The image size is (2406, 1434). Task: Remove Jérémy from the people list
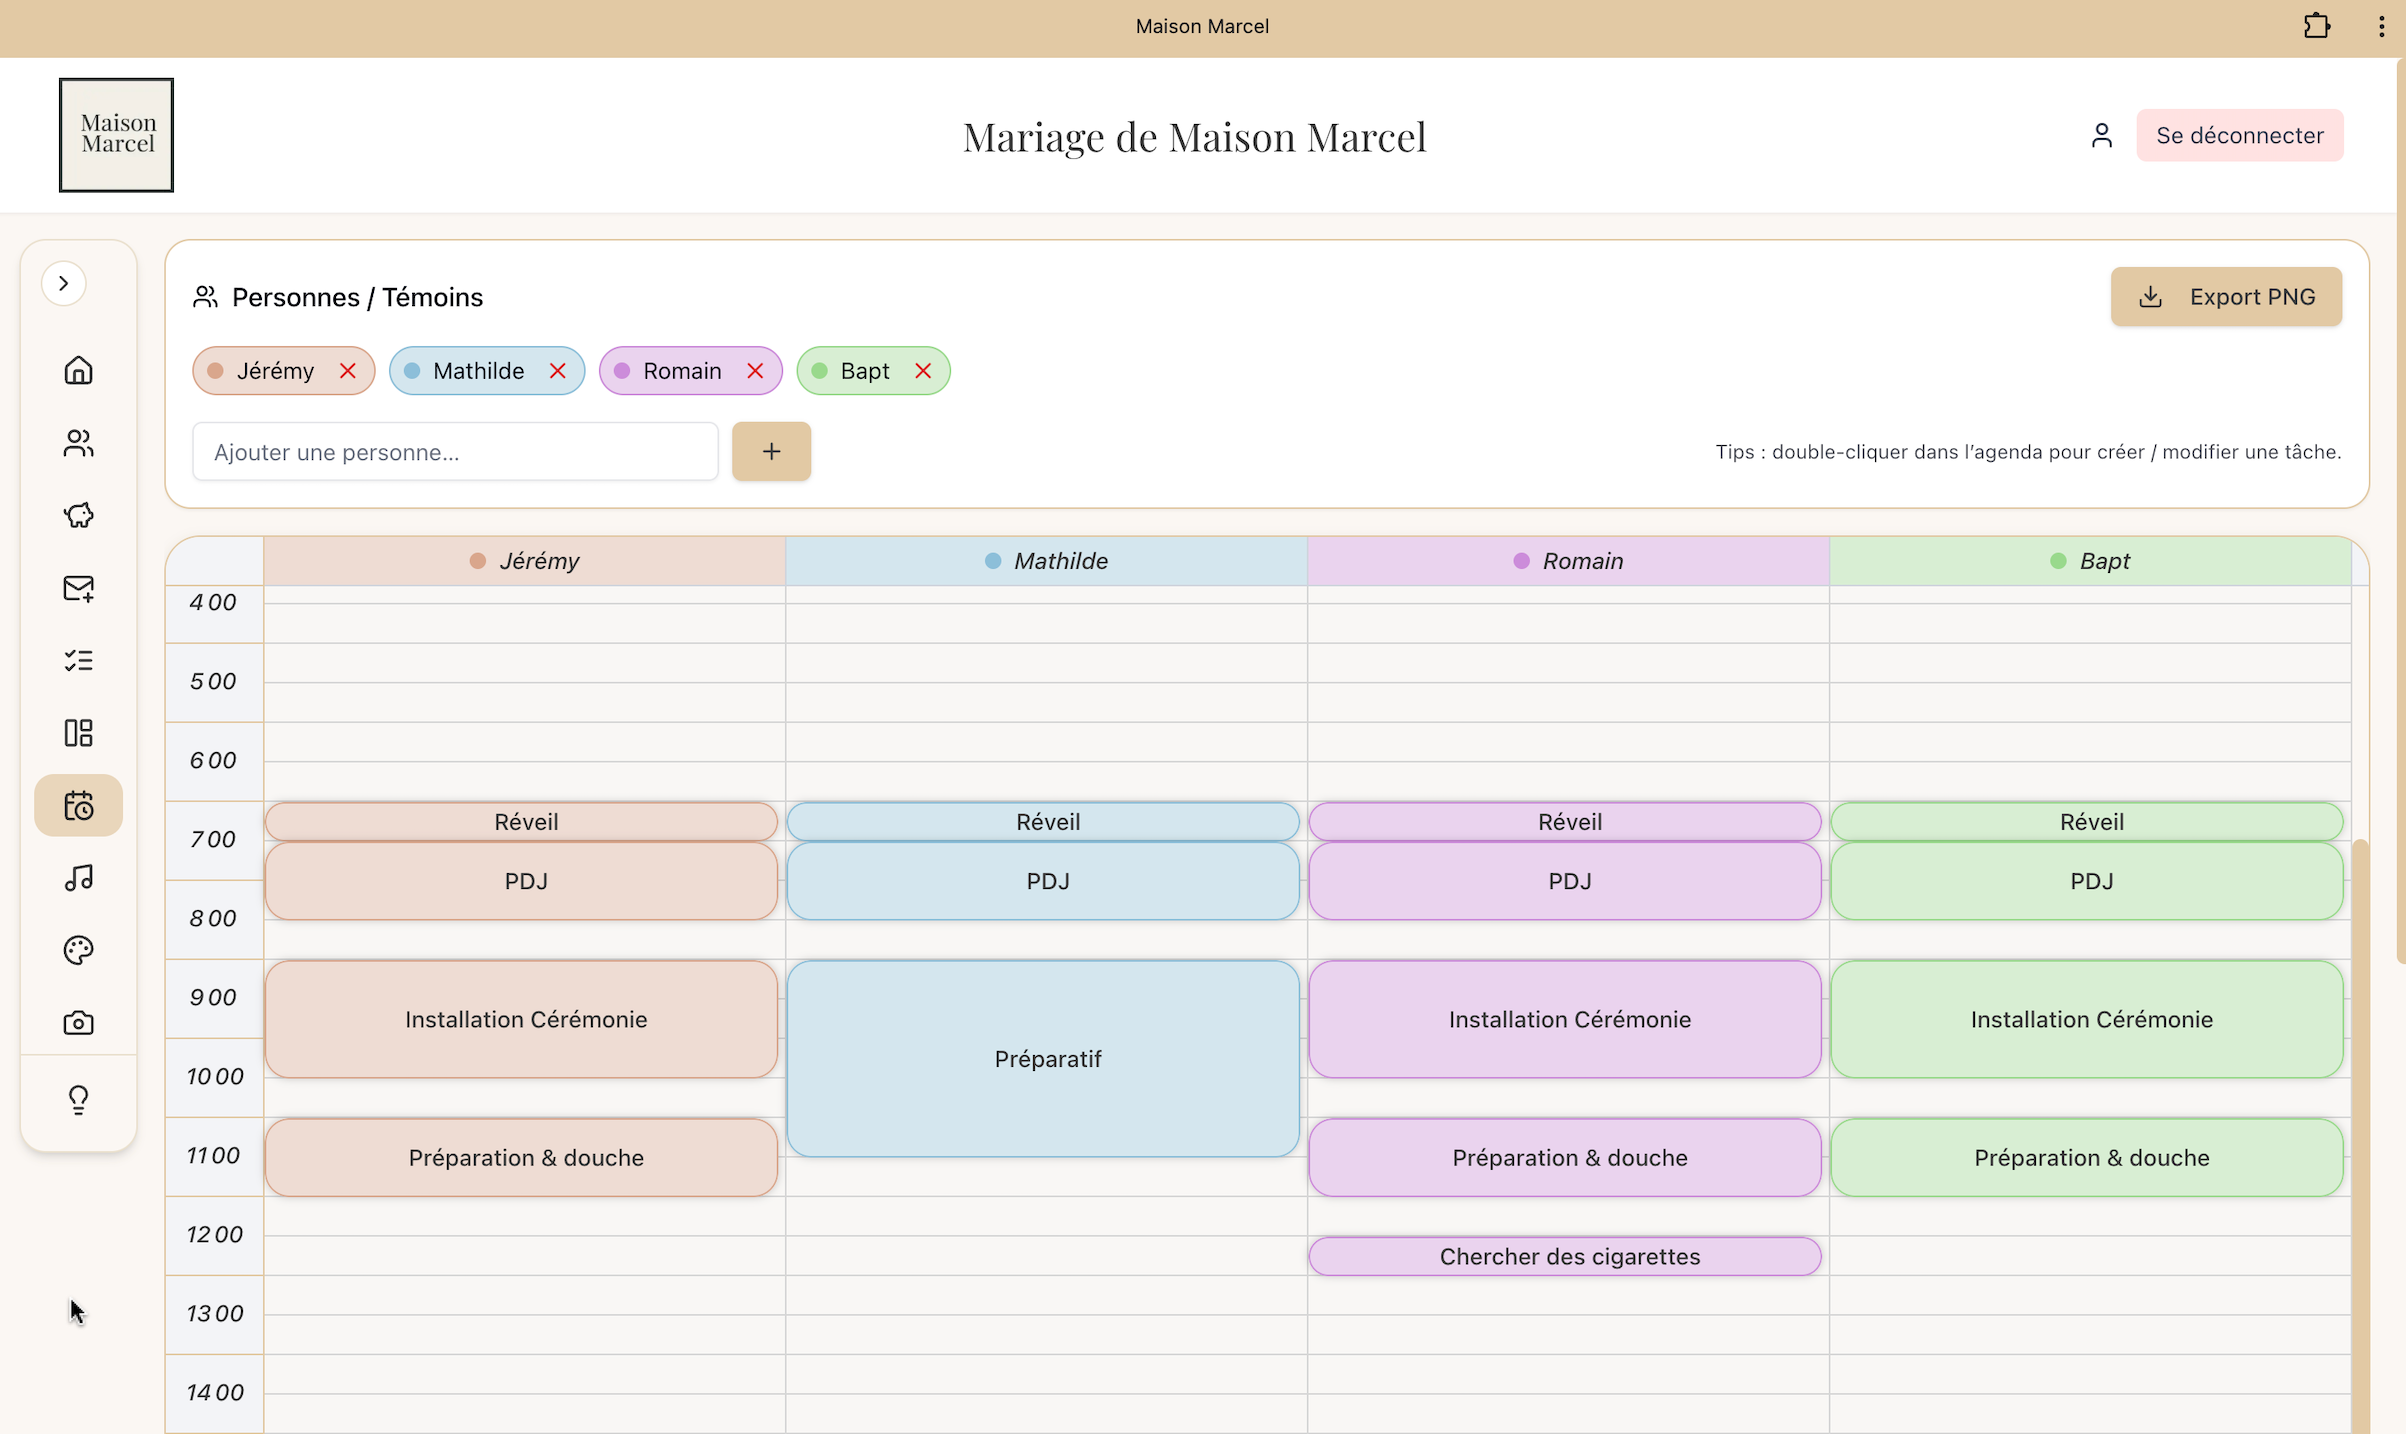point(347,371)
